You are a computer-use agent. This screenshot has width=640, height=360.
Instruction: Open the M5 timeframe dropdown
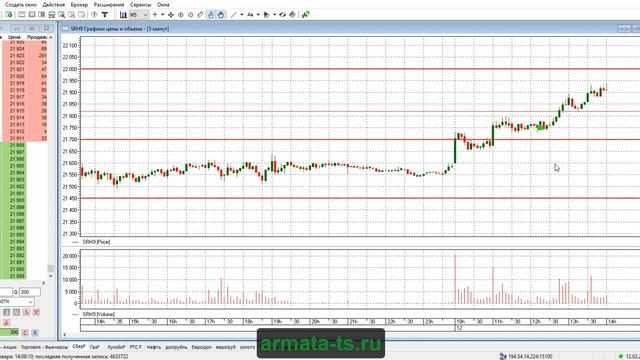point(139,15)
